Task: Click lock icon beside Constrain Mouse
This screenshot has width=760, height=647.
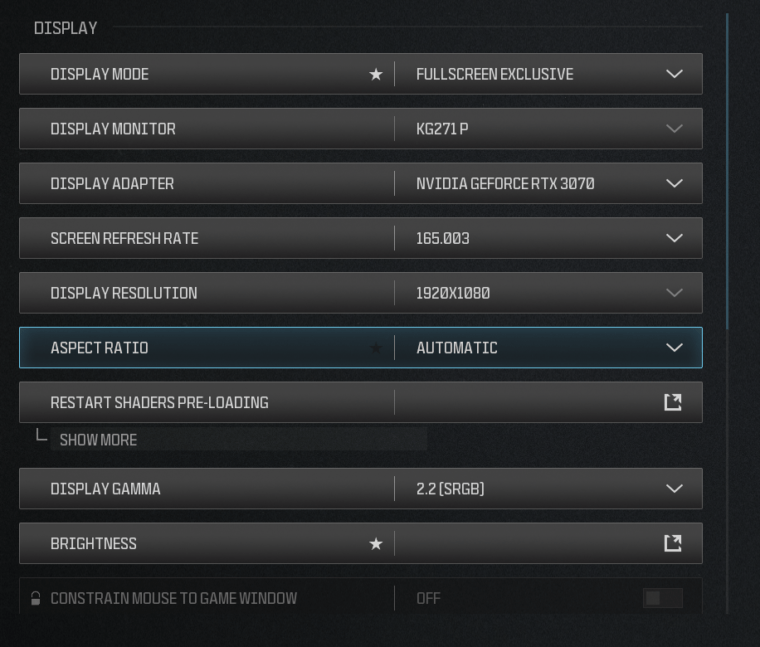Action: click(x=36, y=599)
